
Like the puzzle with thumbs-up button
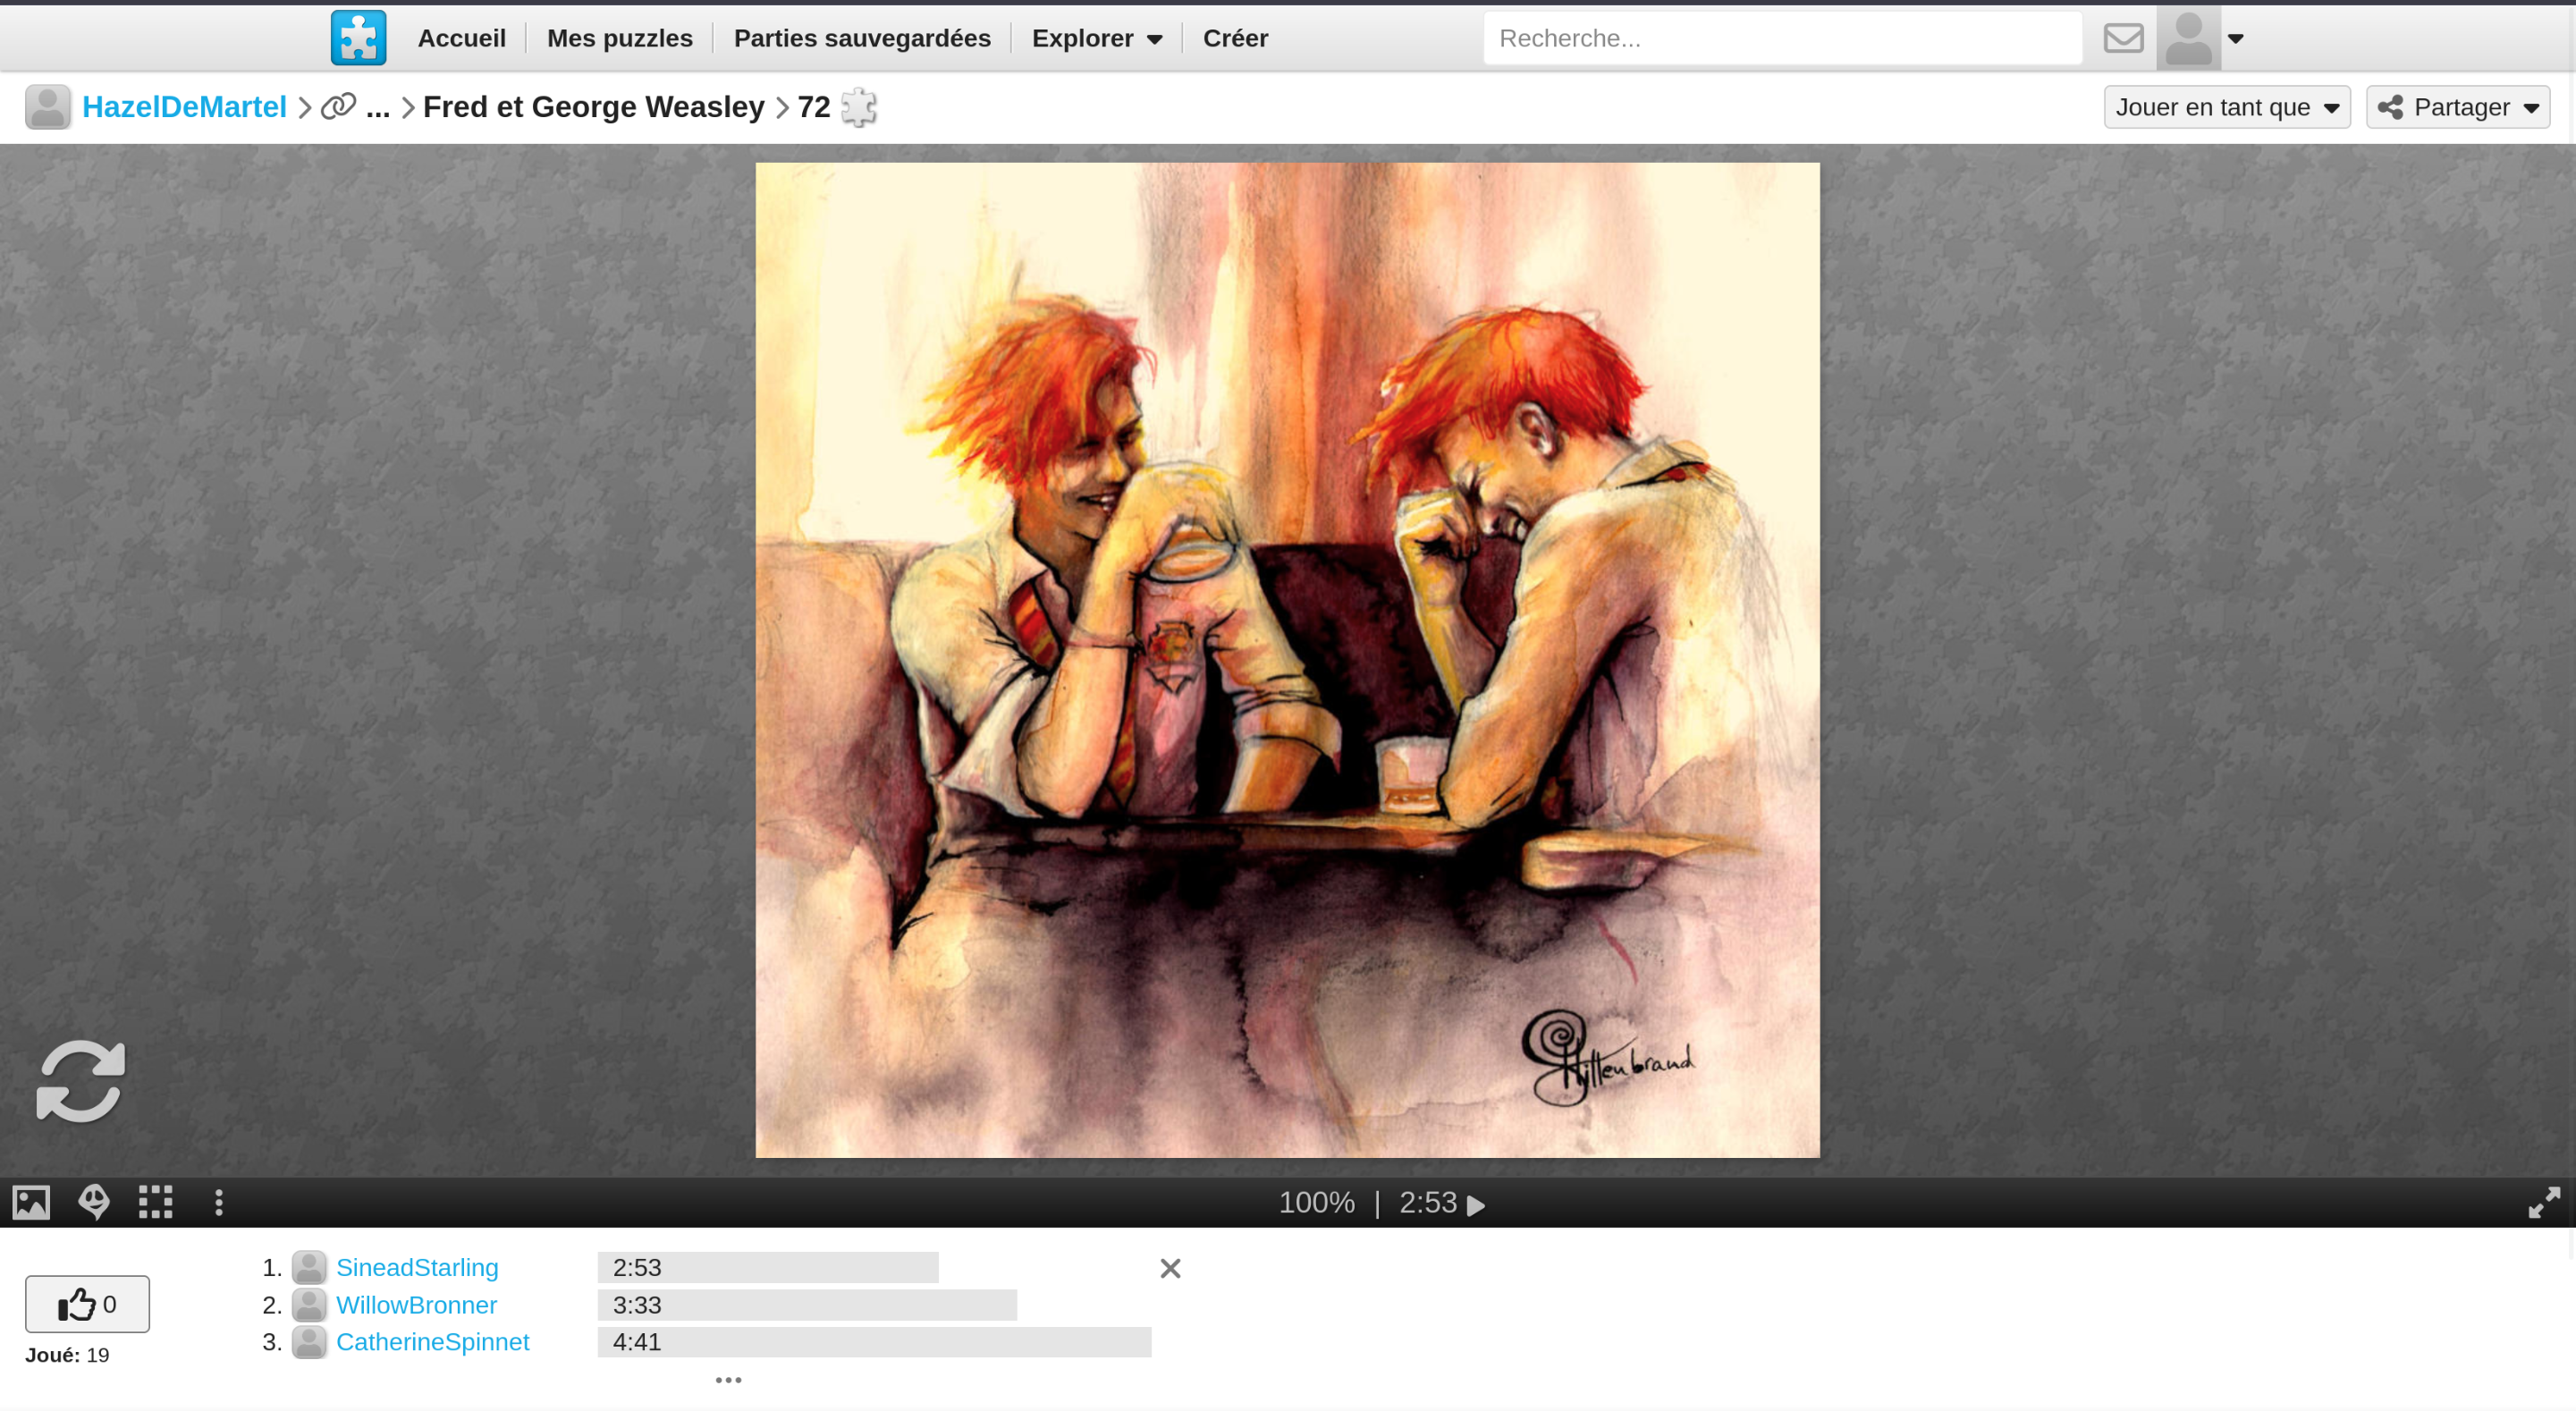(x=87, y=1304)
